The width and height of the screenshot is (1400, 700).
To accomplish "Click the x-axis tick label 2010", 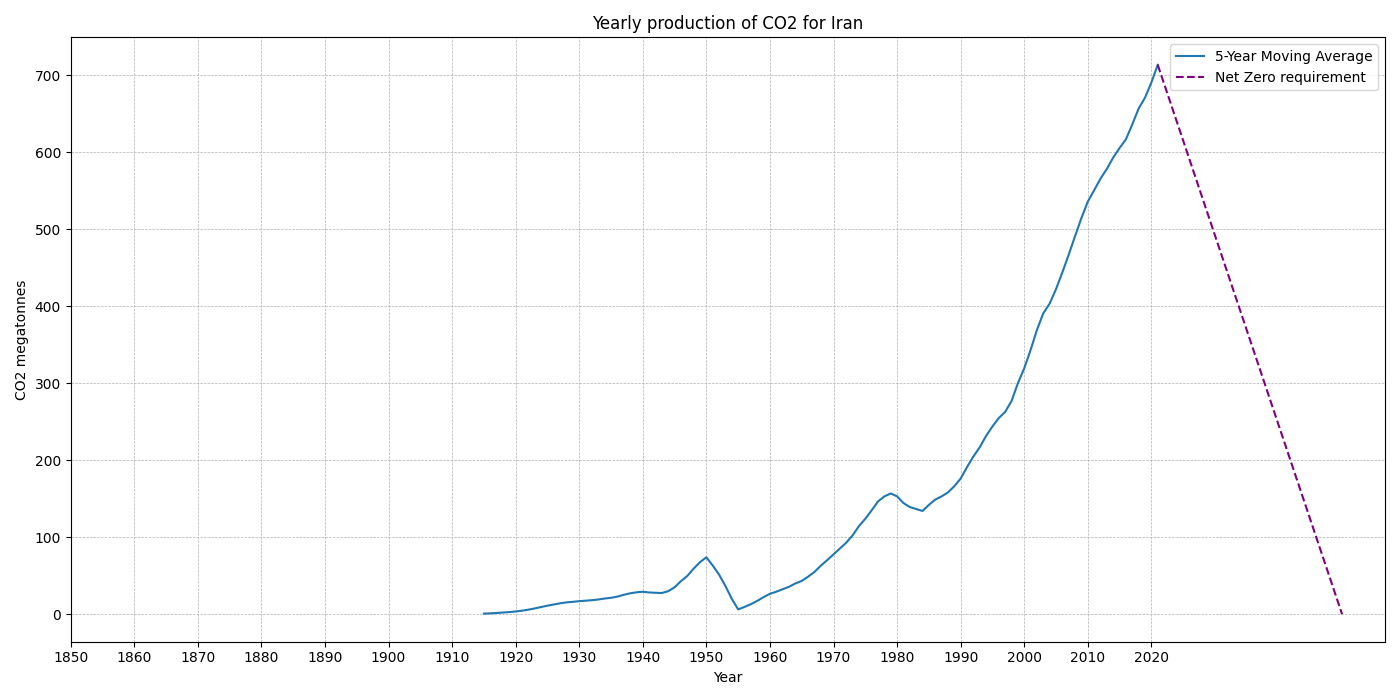I will (1088, 657).
